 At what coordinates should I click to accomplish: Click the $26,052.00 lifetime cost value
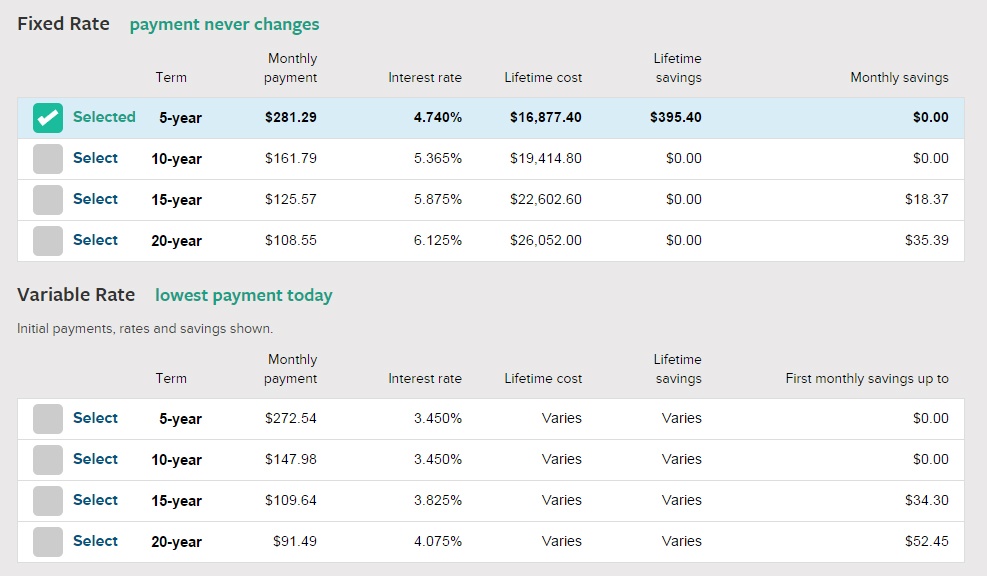click(x=545, y=240)
